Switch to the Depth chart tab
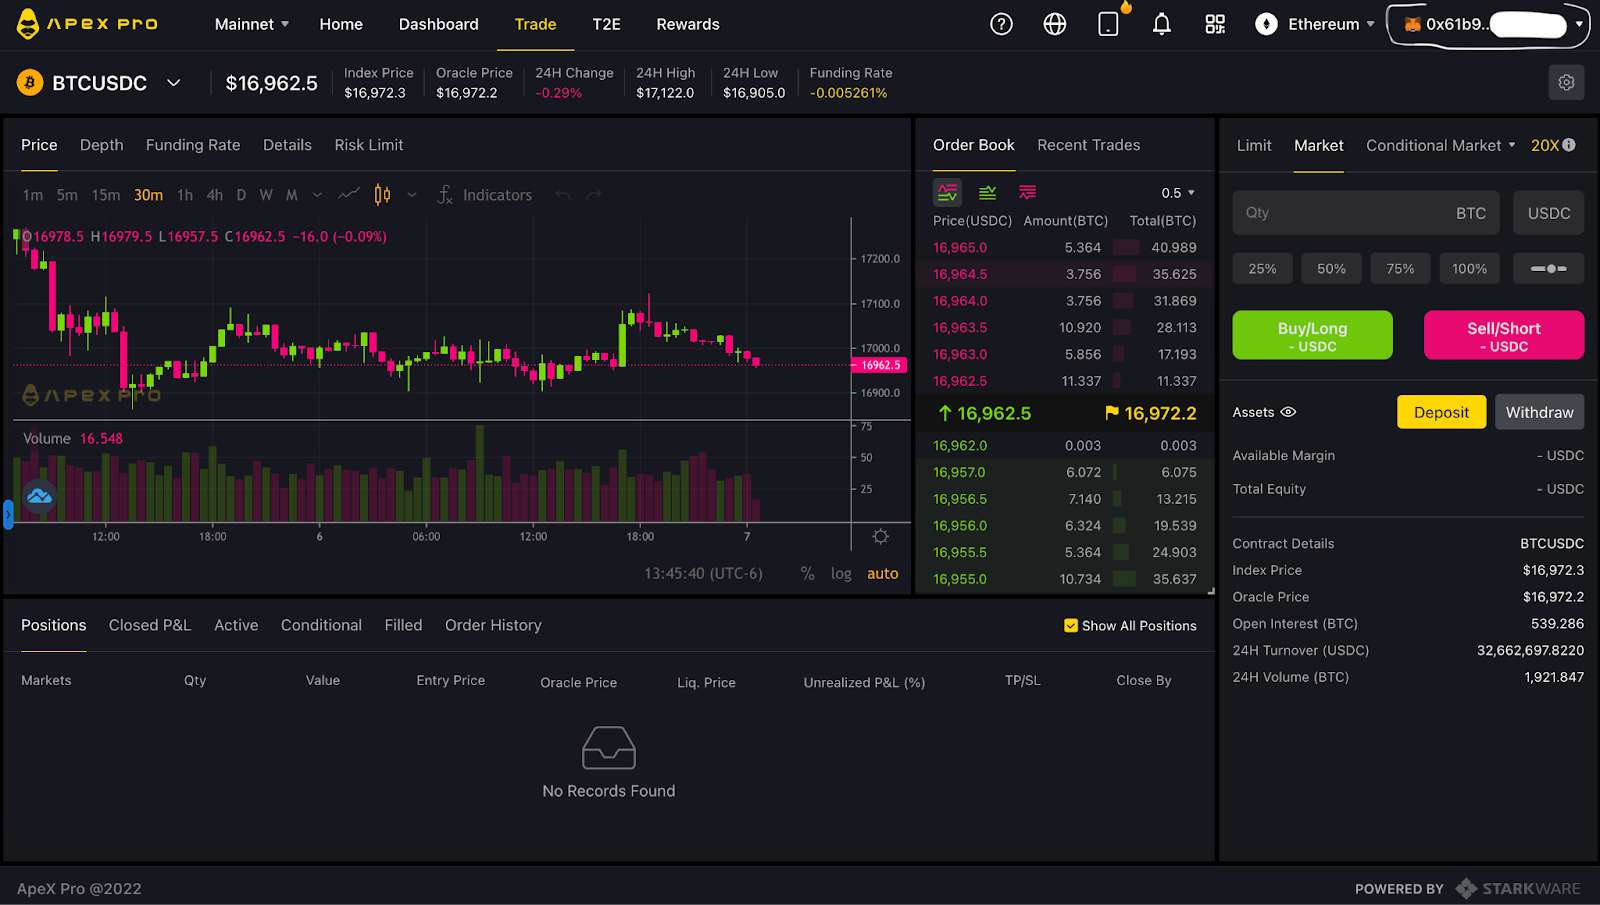 pos(102,145)
